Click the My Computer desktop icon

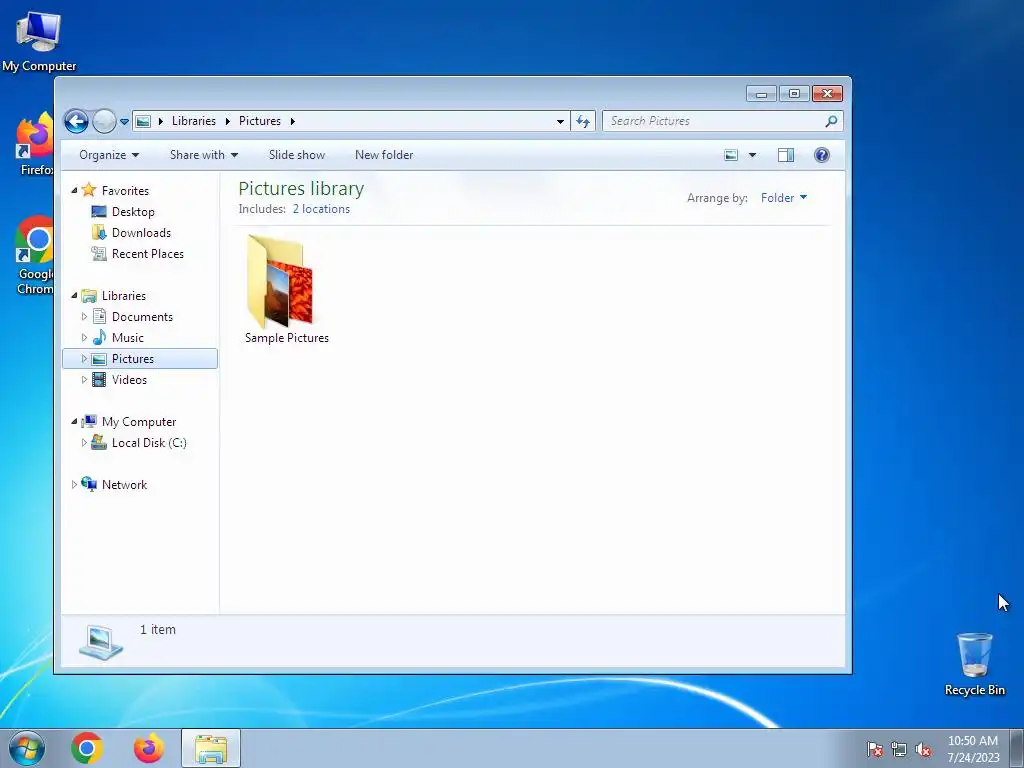tap(39, 40)
